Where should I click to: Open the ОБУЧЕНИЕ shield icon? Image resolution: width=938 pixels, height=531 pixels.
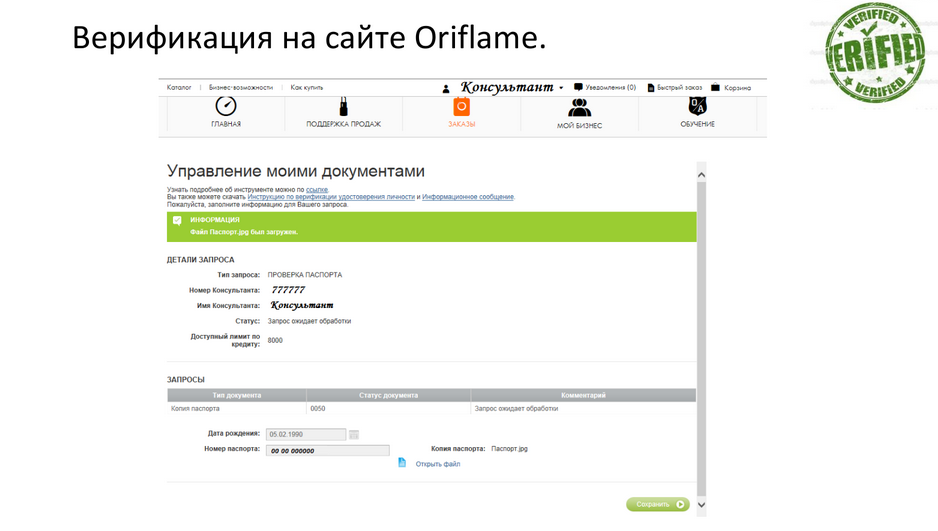click(698, 106)
